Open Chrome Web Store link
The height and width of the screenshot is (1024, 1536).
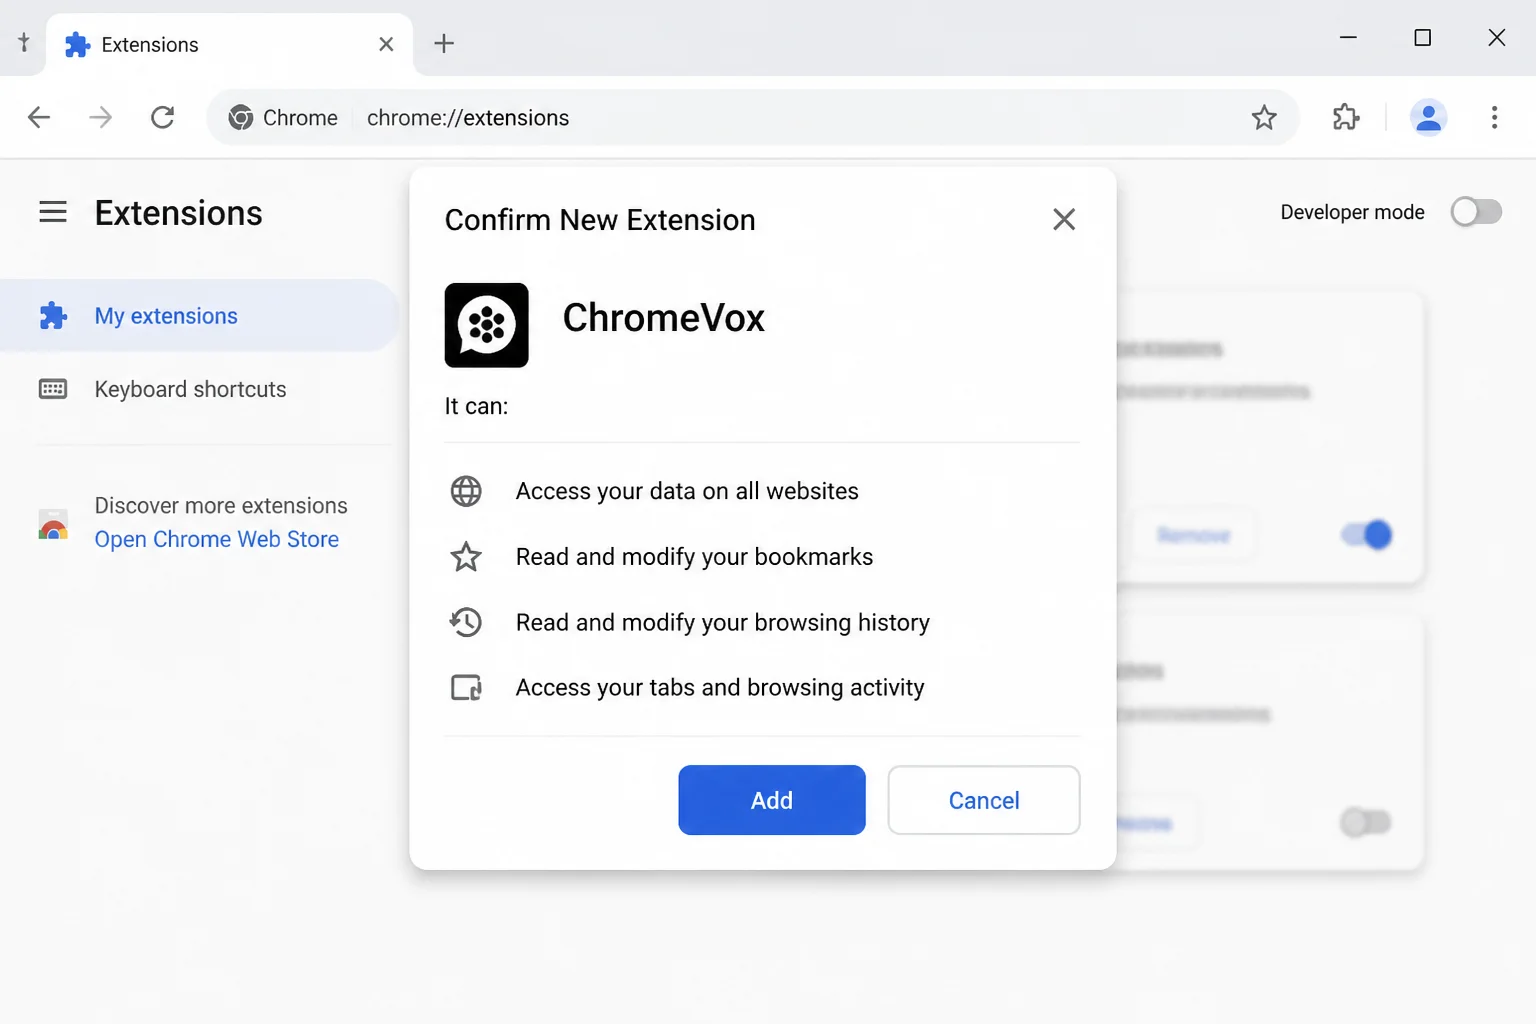[216, 539]
